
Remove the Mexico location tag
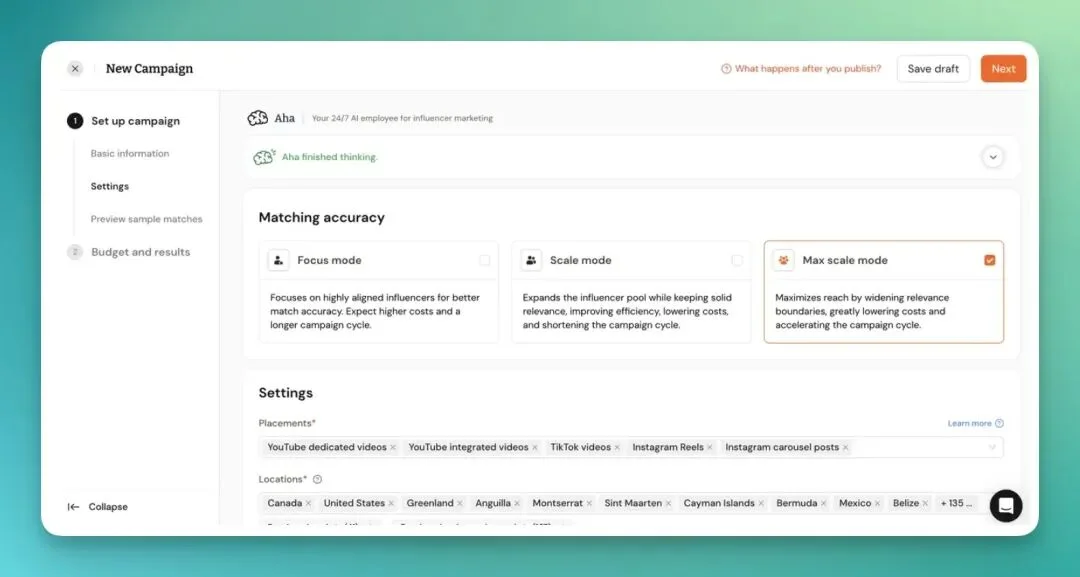coord(878,503)
